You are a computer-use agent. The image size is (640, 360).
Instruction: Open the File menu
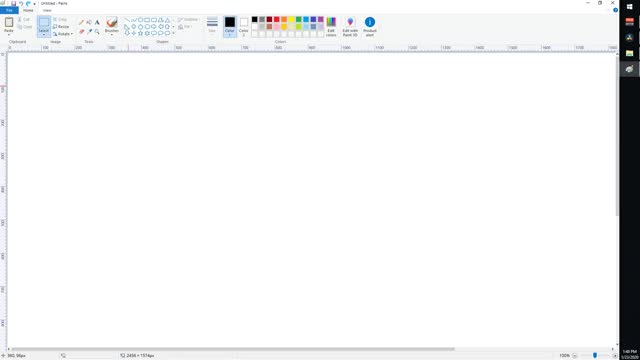coord(9,10)
